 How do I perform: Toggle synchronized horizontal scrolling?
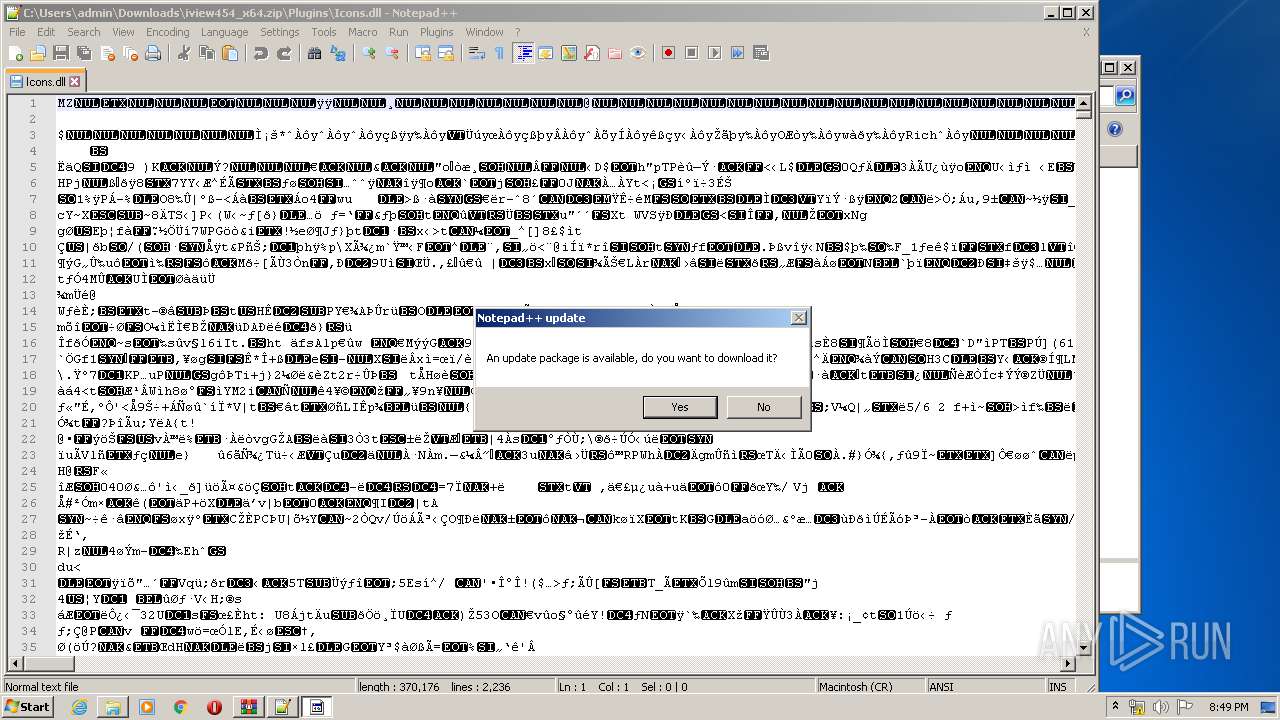click(446, 53)
